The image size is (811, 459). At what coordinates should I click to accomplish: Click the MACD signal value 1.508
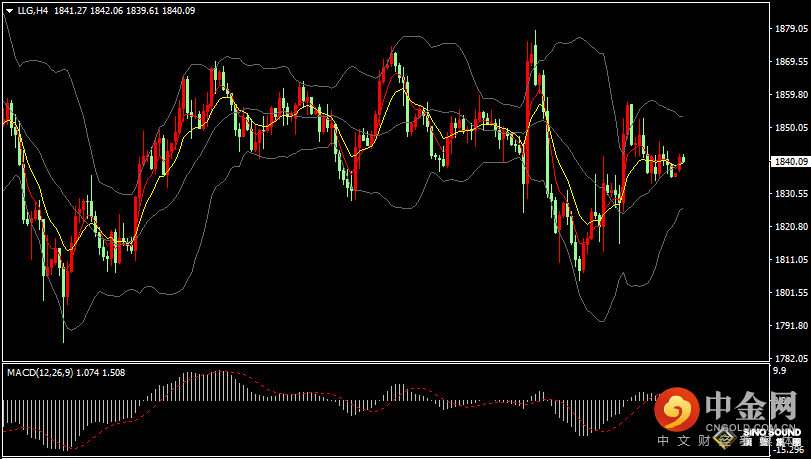(114, 373)
